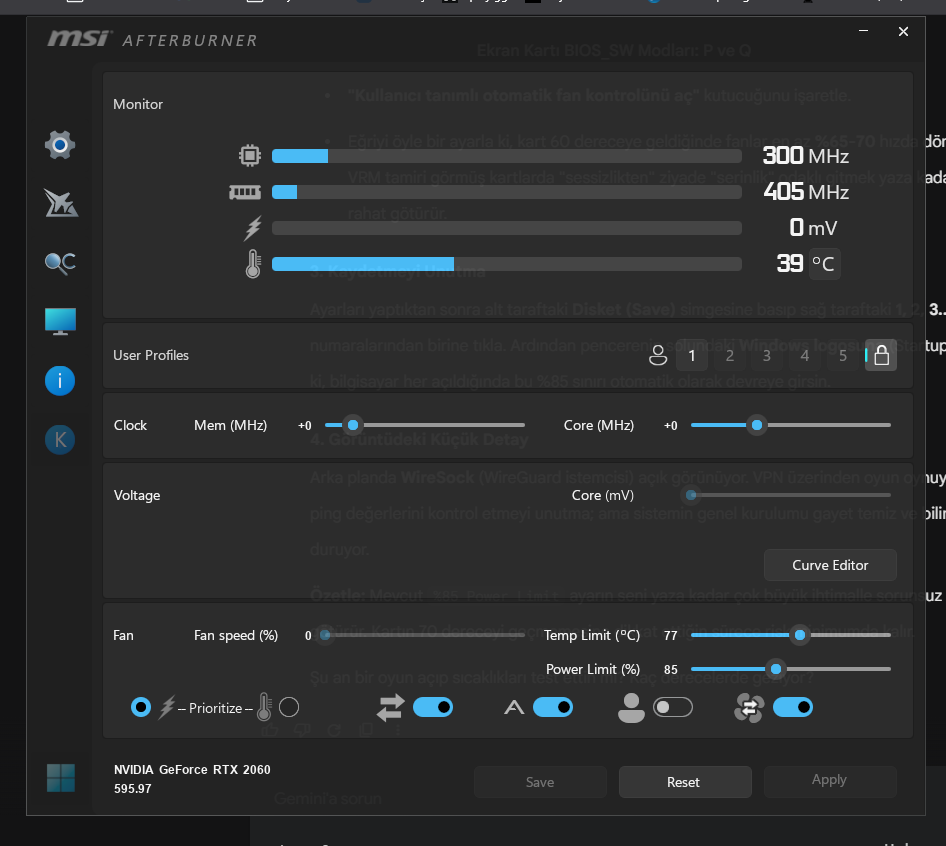The width and height of the screenshot is (946, 846).
Task: Click the Temp Limit value 77
Action: click(x=670, y=636)
